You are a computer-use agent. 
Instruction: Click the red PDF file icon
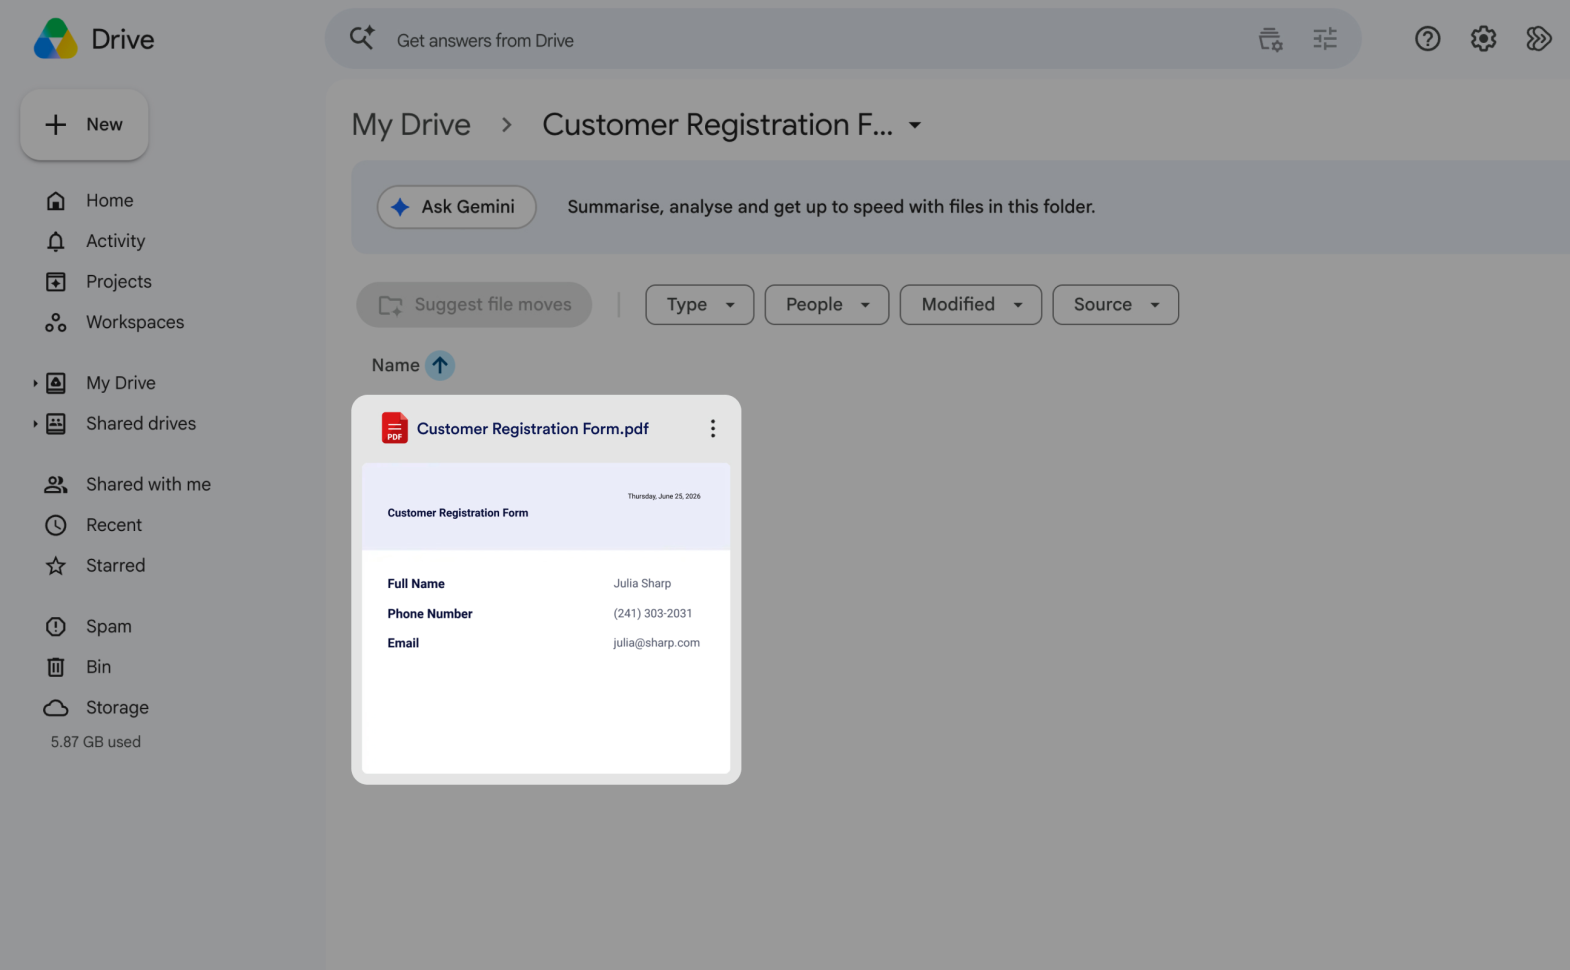point(395,428)
